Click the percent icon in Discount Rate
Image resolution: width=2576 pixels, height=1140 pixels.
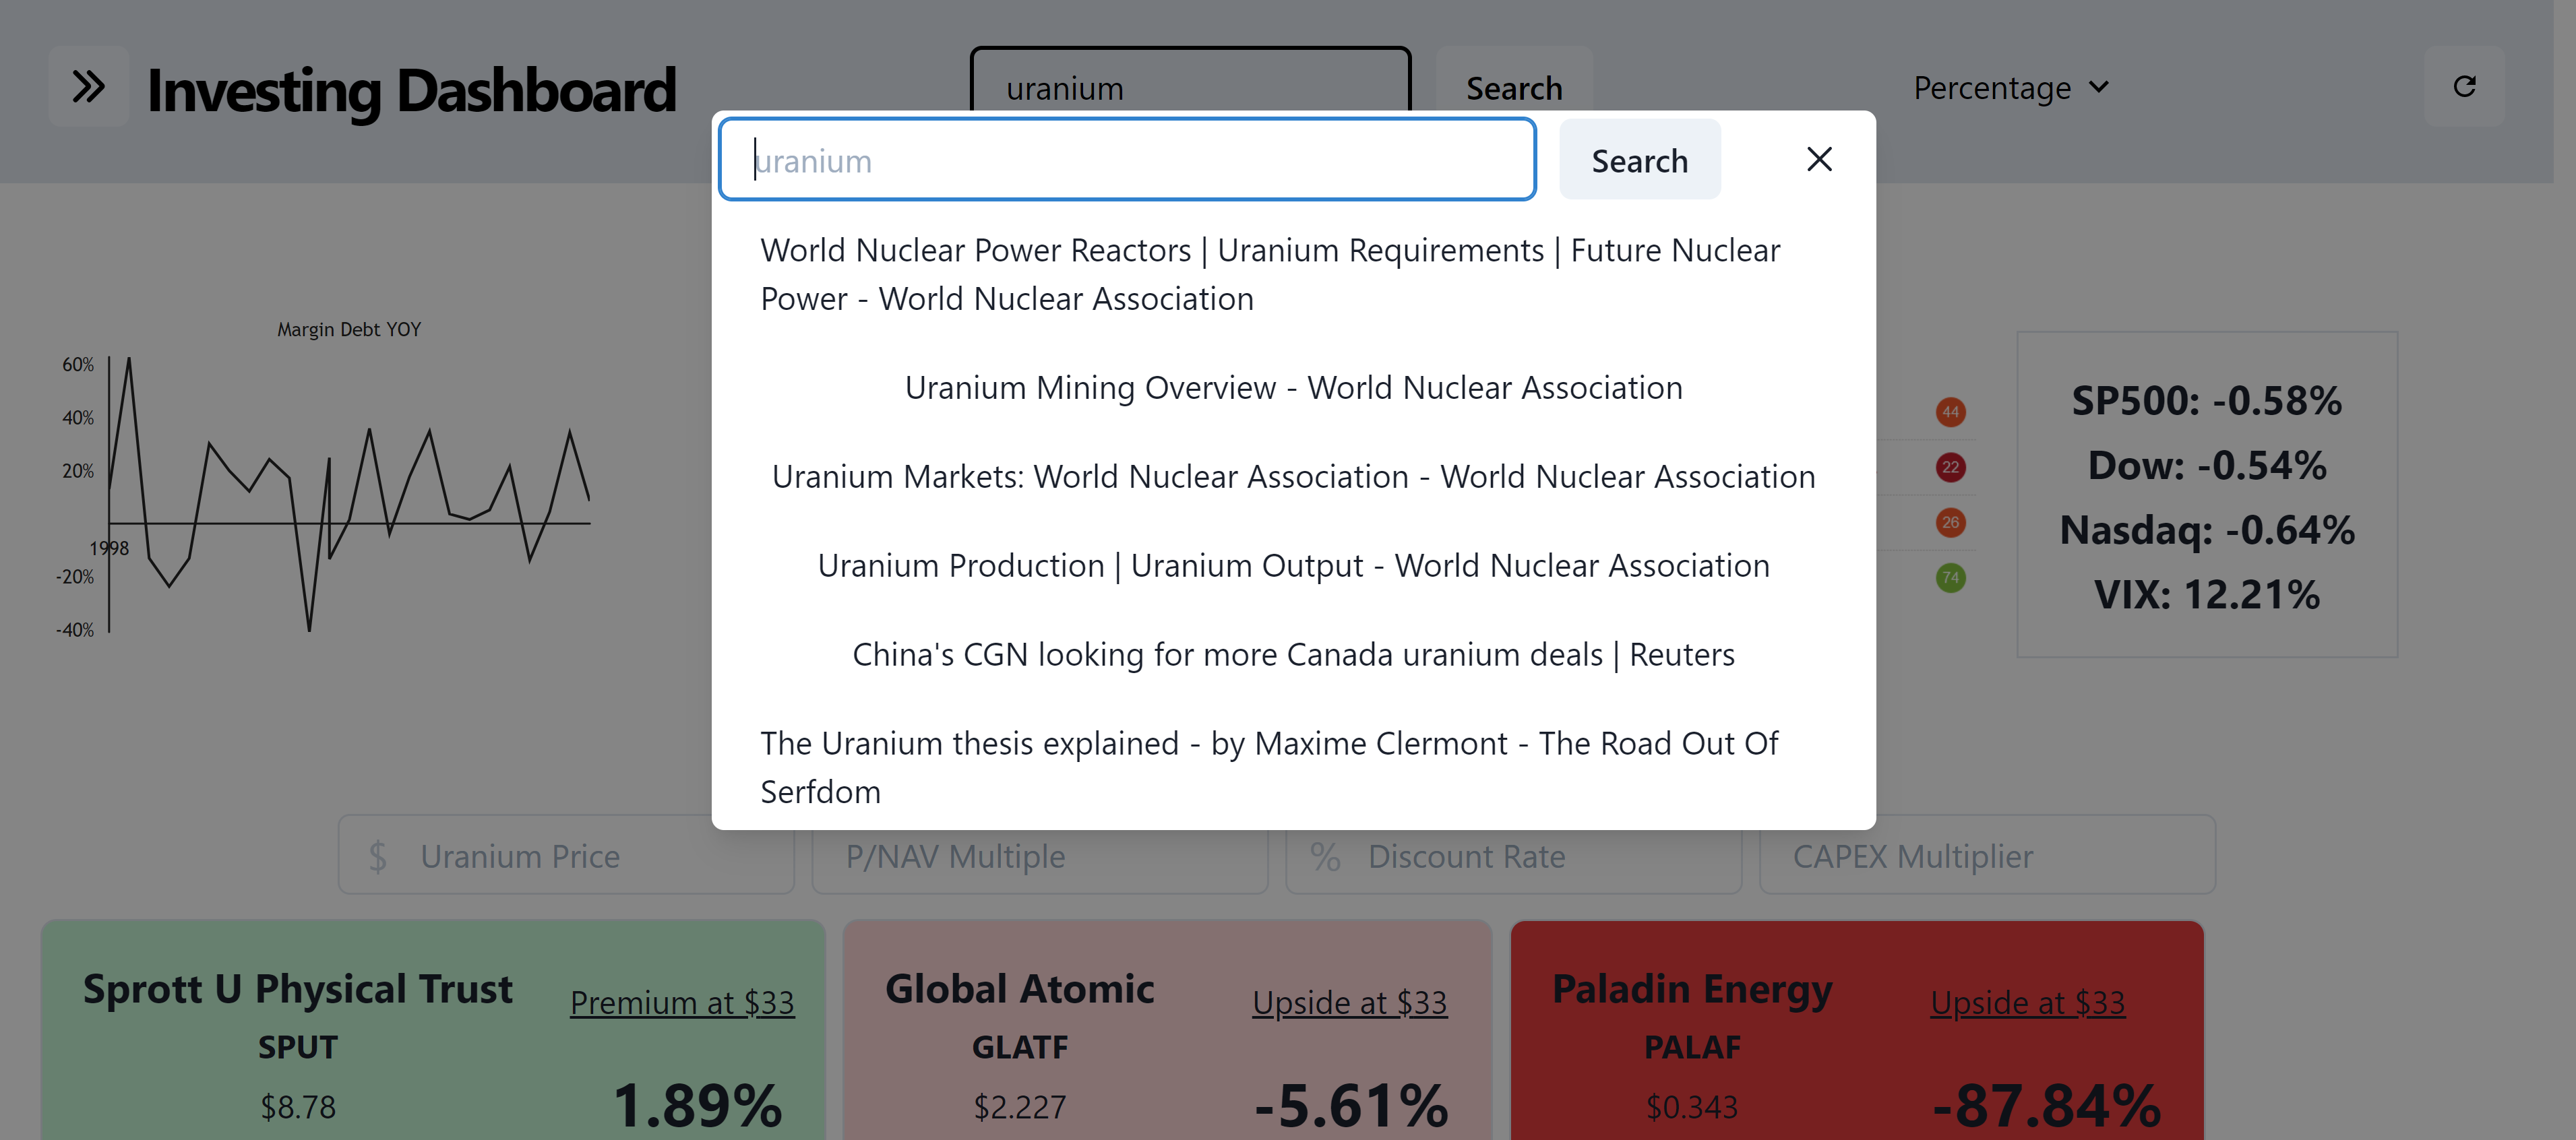1325,856
